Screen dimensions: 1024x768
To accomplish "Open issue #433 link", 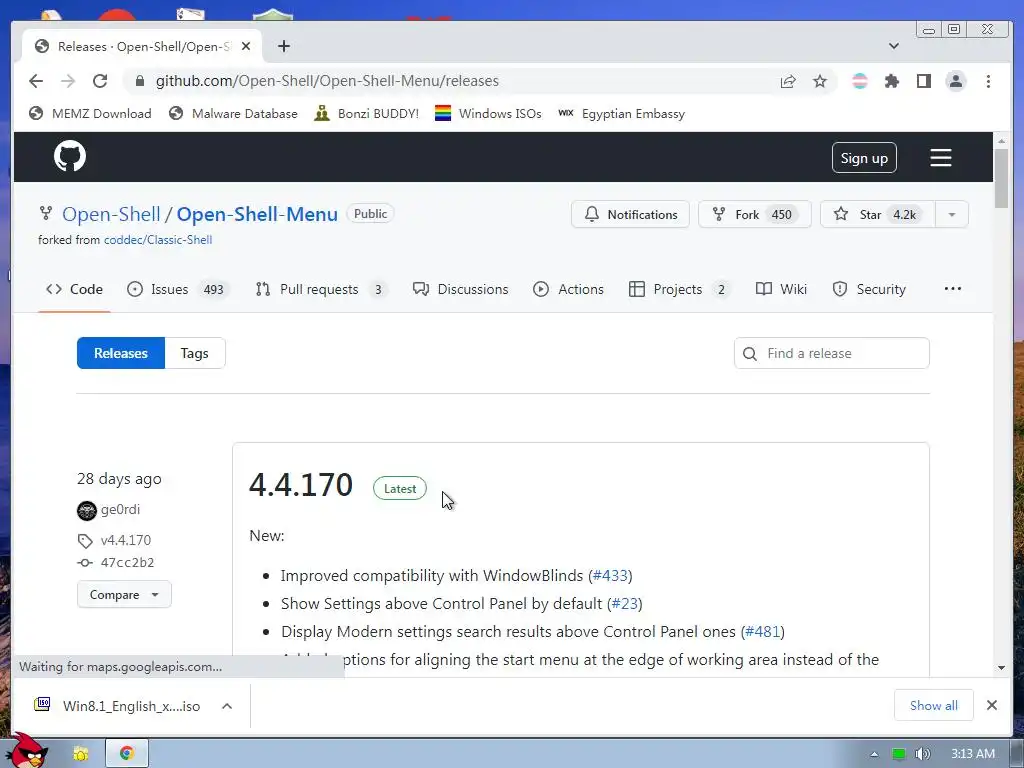I will 610,575.
